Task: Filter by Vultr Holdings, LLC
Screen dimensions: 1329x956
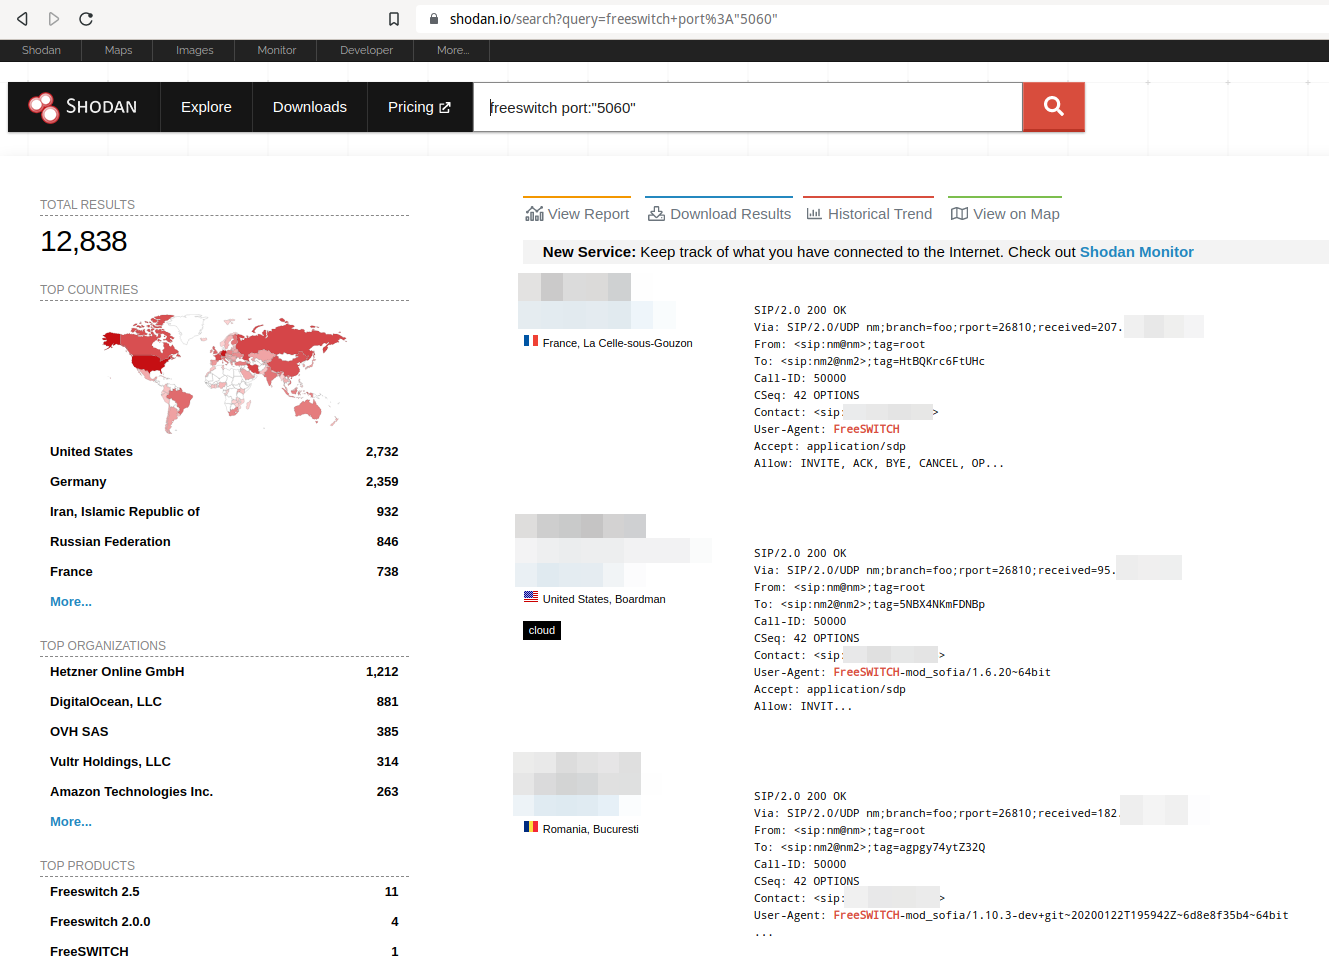Action: click(110, 762)
